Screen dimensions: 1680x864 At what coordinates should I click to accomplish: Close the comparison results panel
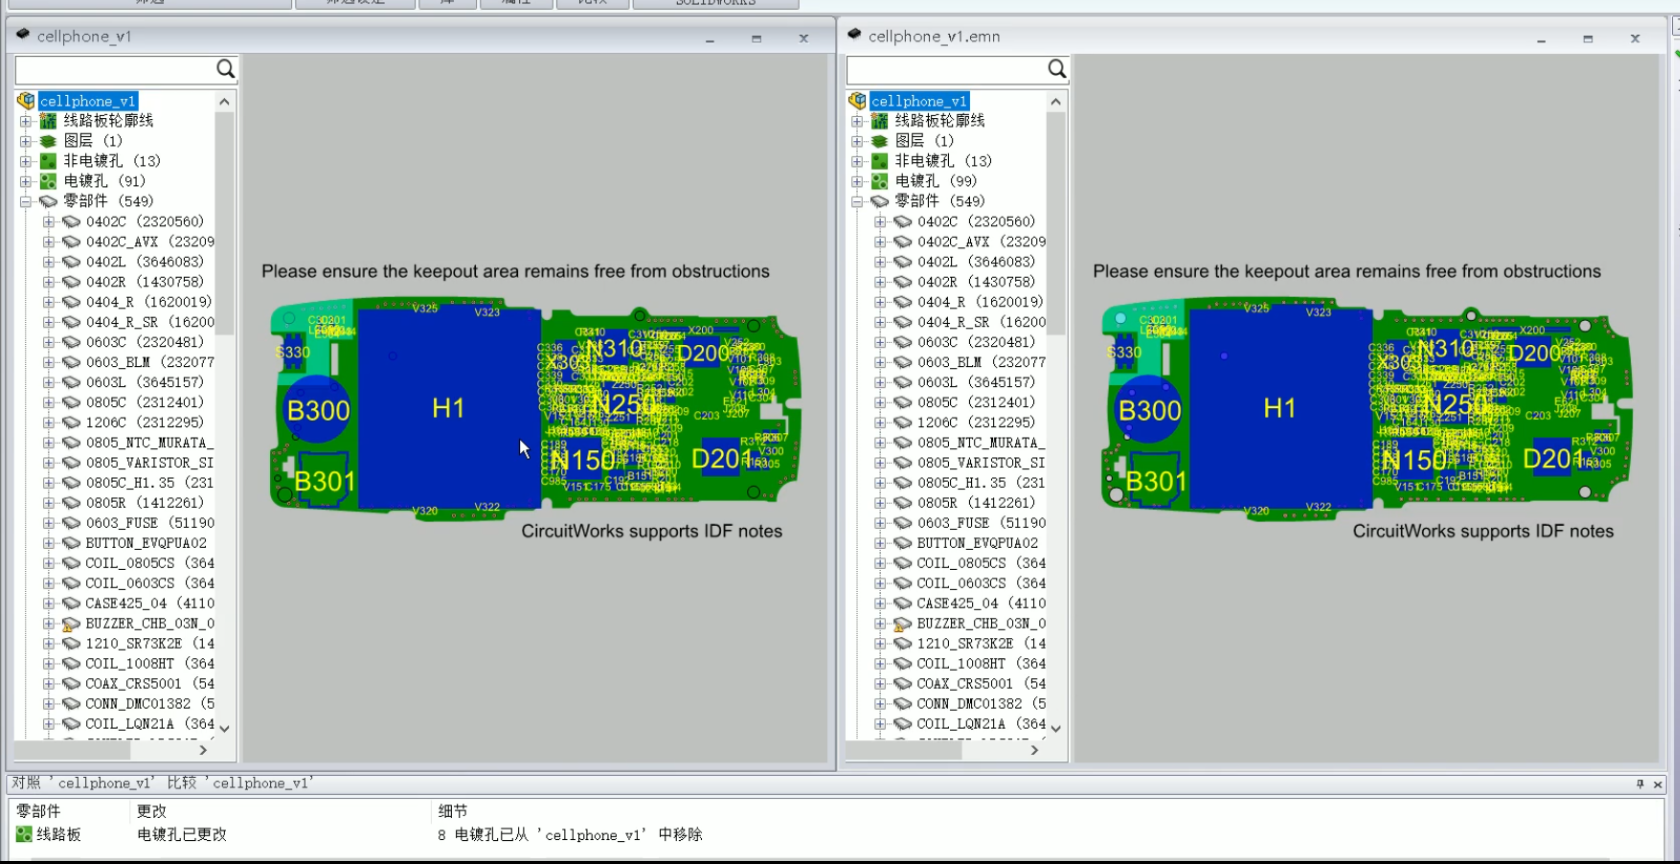tap(1658, 784)
